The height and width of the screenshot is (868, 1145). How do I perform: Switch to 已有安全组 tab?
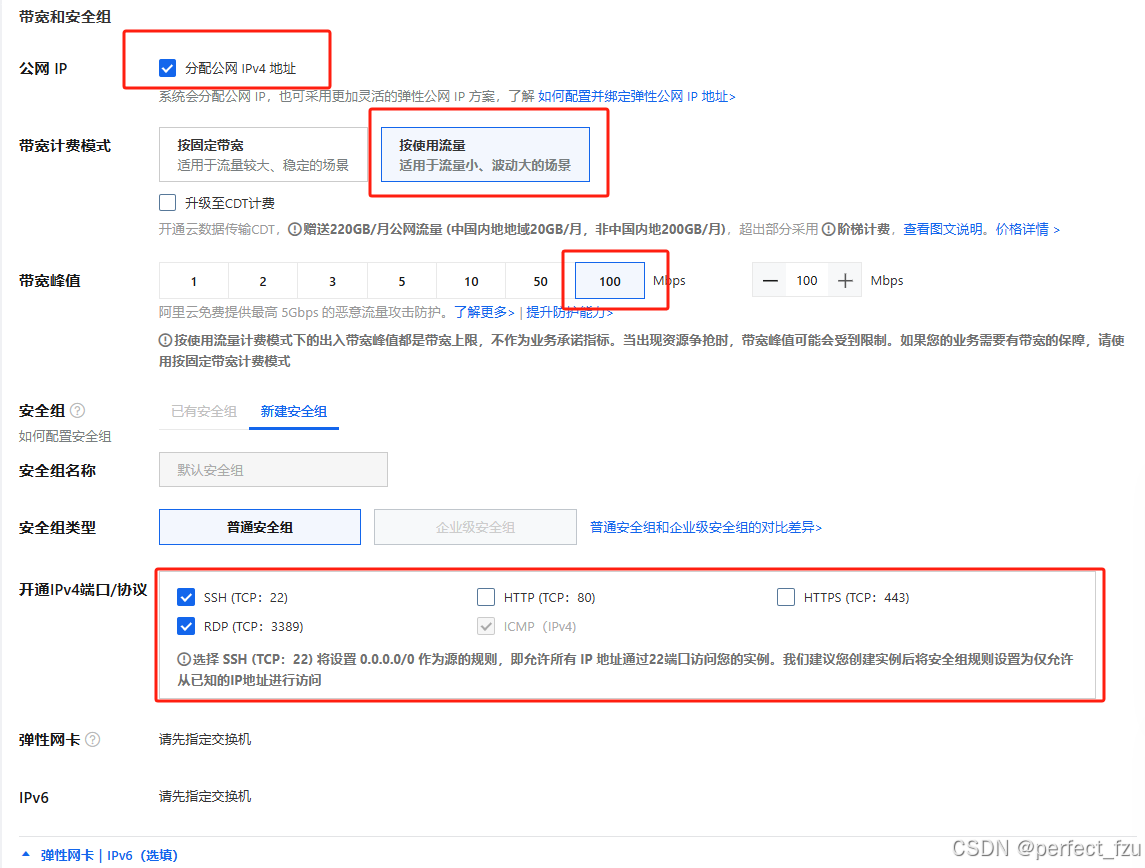[x=203, y=410]
